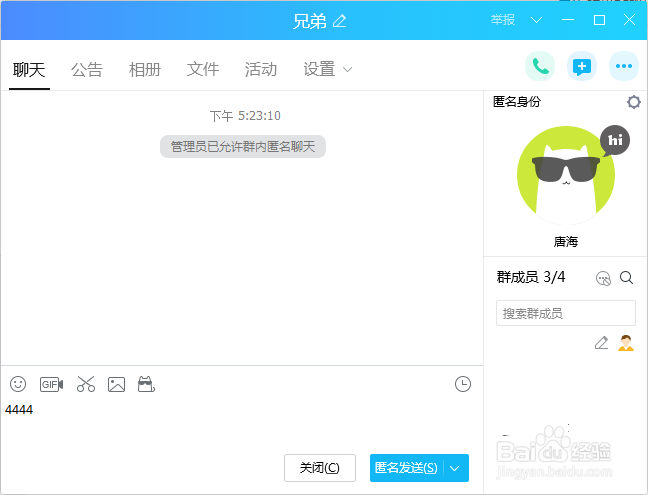Expand the send options arrow
The width and height of the screenshot is (648, 495).
[455, 468]
